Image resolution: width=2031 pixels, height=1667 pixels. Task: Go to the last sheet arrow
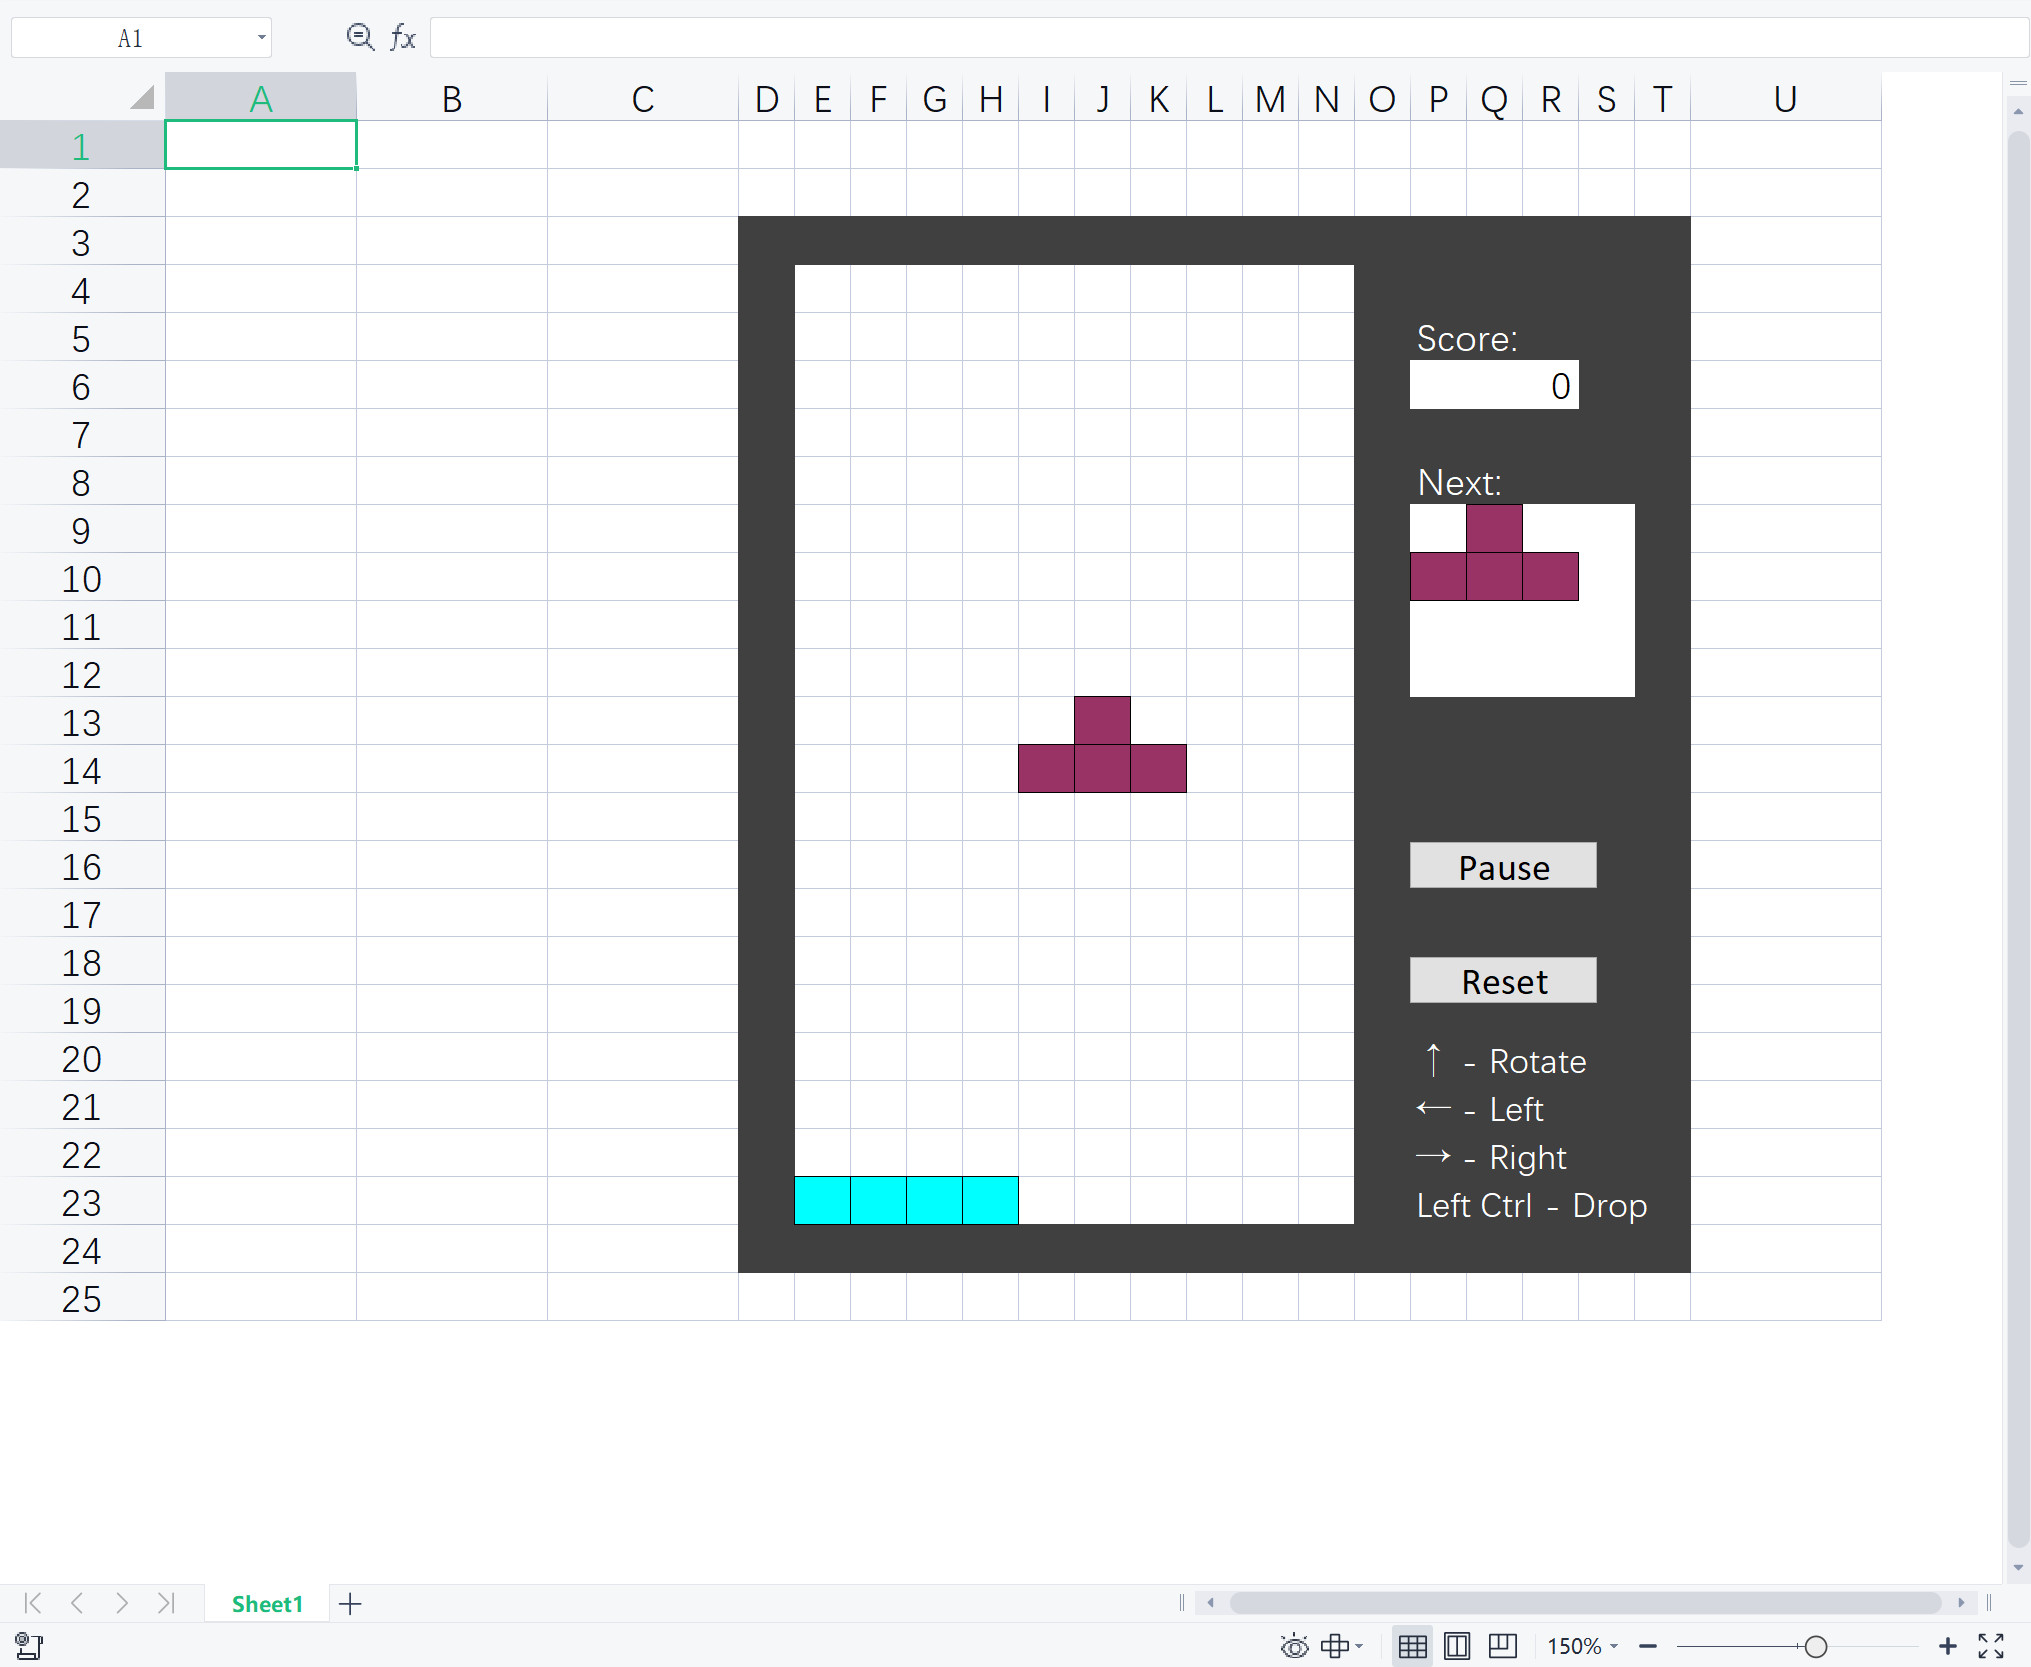[166, 1603]
